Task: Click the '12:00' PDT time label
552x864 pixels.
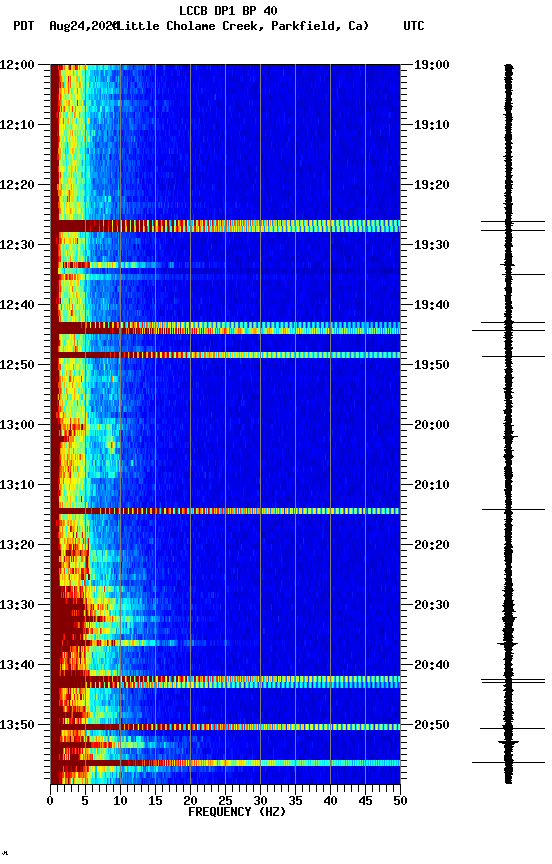Action: point(17,65)
